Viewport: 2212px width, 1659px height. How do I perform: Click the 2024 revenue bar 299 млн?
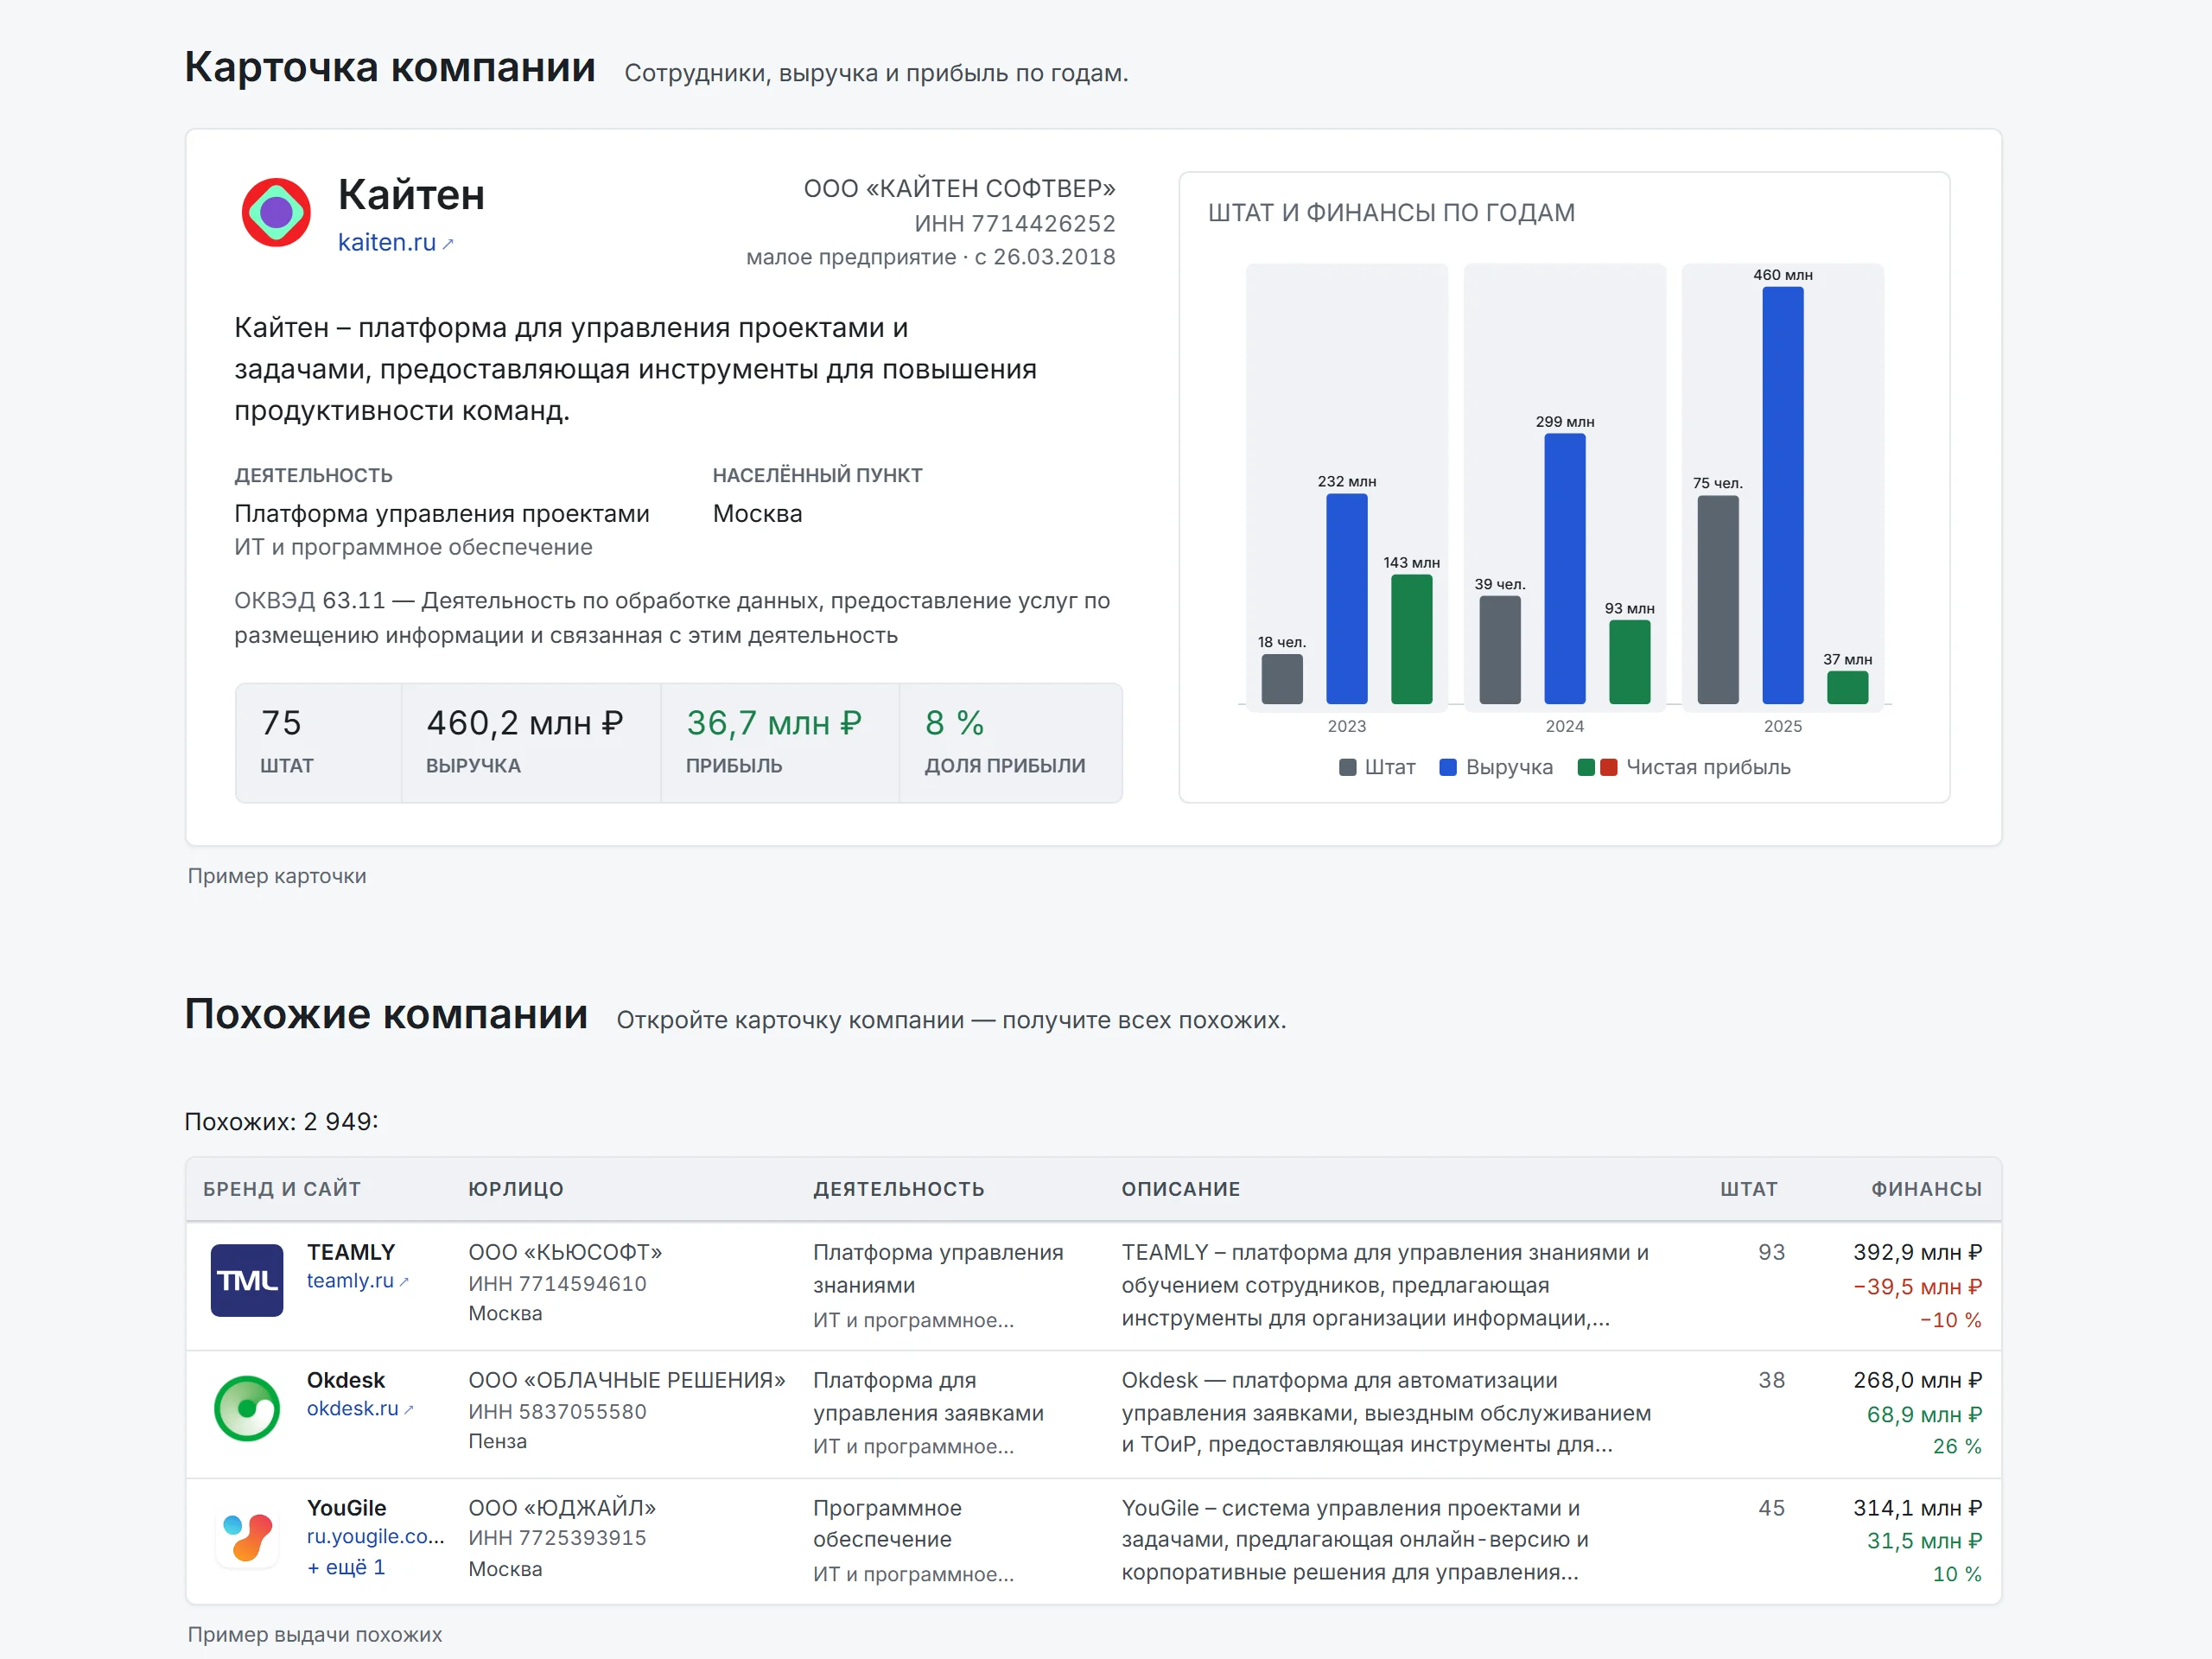(1564, 568)
